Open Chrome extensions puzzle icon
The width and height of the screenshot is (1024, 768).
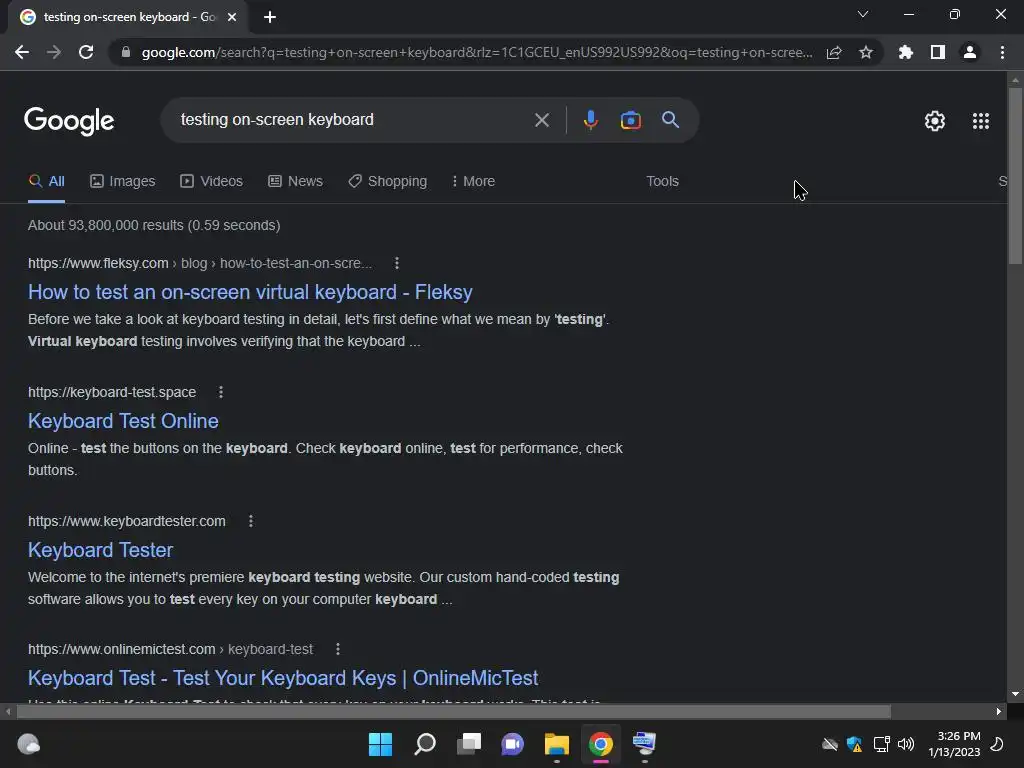(x=906, y=52)
